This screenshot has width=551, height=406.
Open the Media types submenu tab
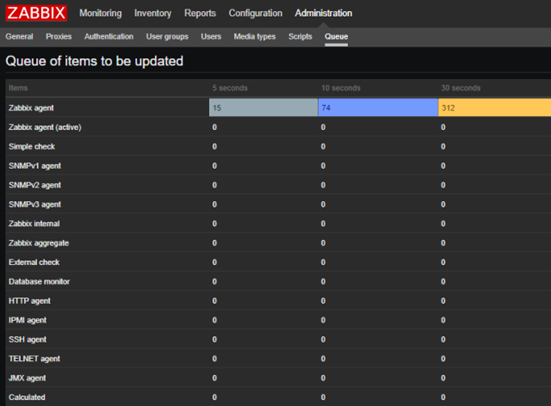coord(255,37)
